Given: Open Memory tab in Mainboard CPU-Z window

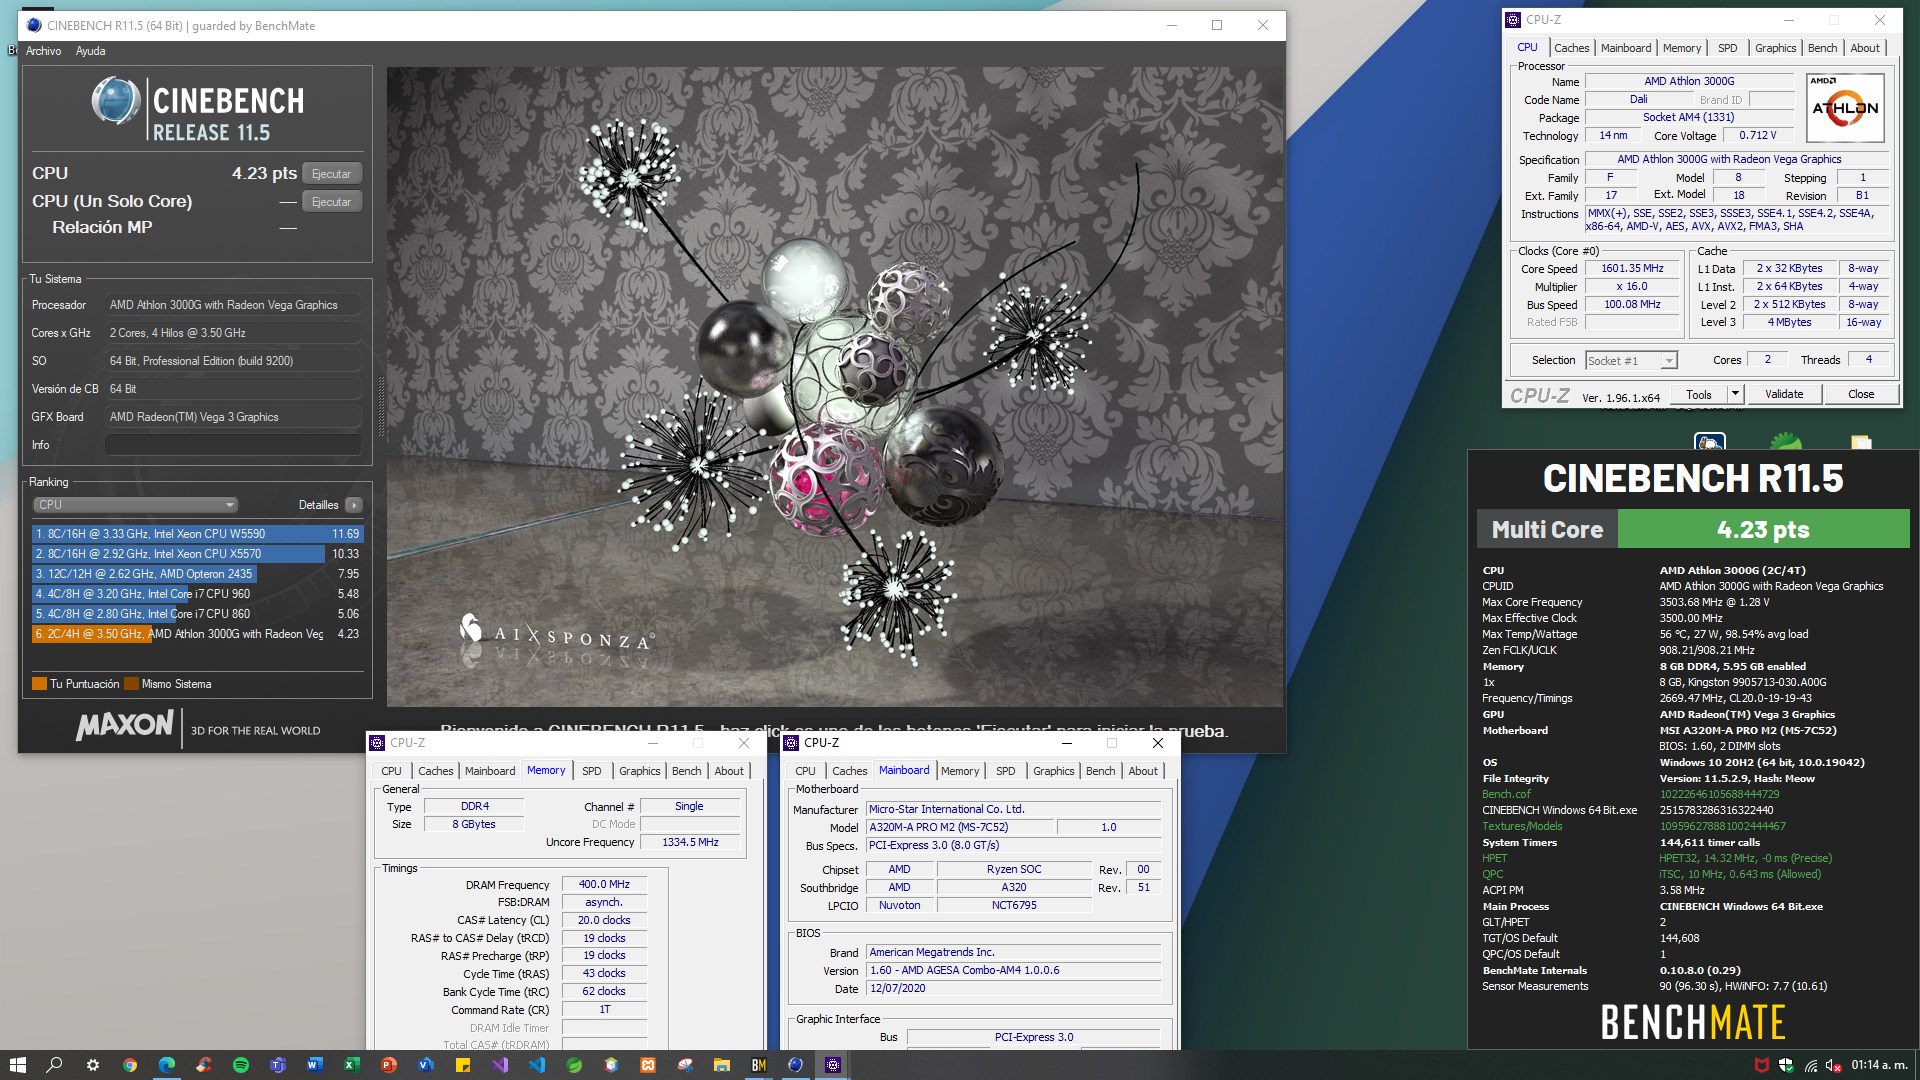Looking at the screenshot, I should point(959,771).
